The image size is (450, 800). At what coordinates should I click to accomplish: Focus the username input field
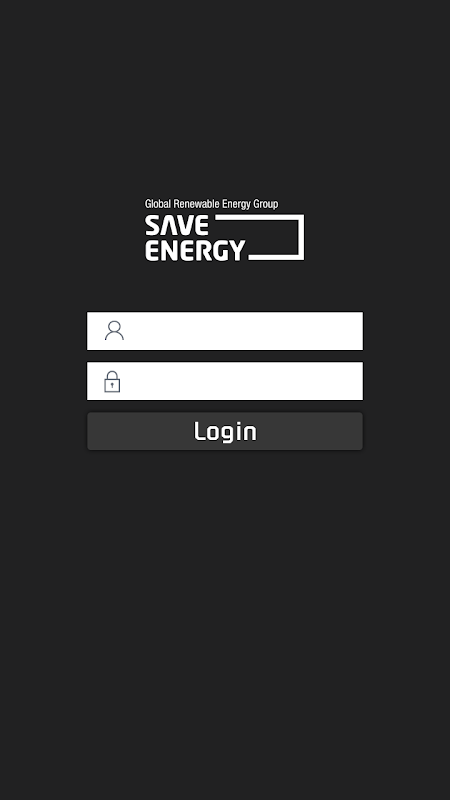(225, 331)
